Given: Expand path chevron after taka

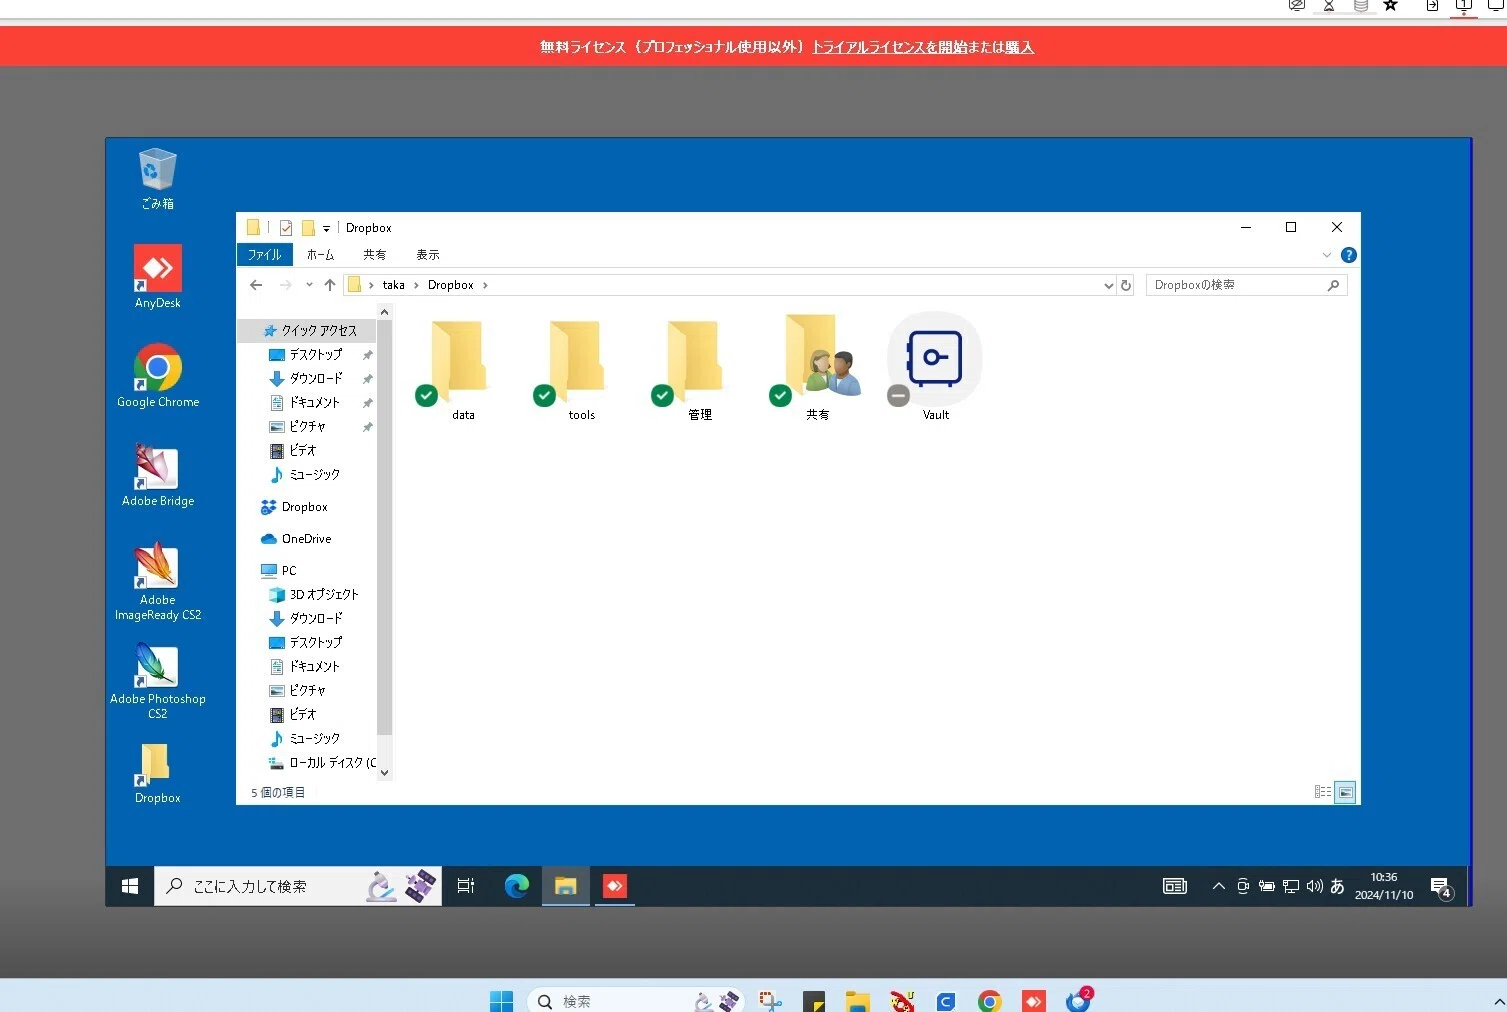Looking at the screenshot, I should coord(416,285).
